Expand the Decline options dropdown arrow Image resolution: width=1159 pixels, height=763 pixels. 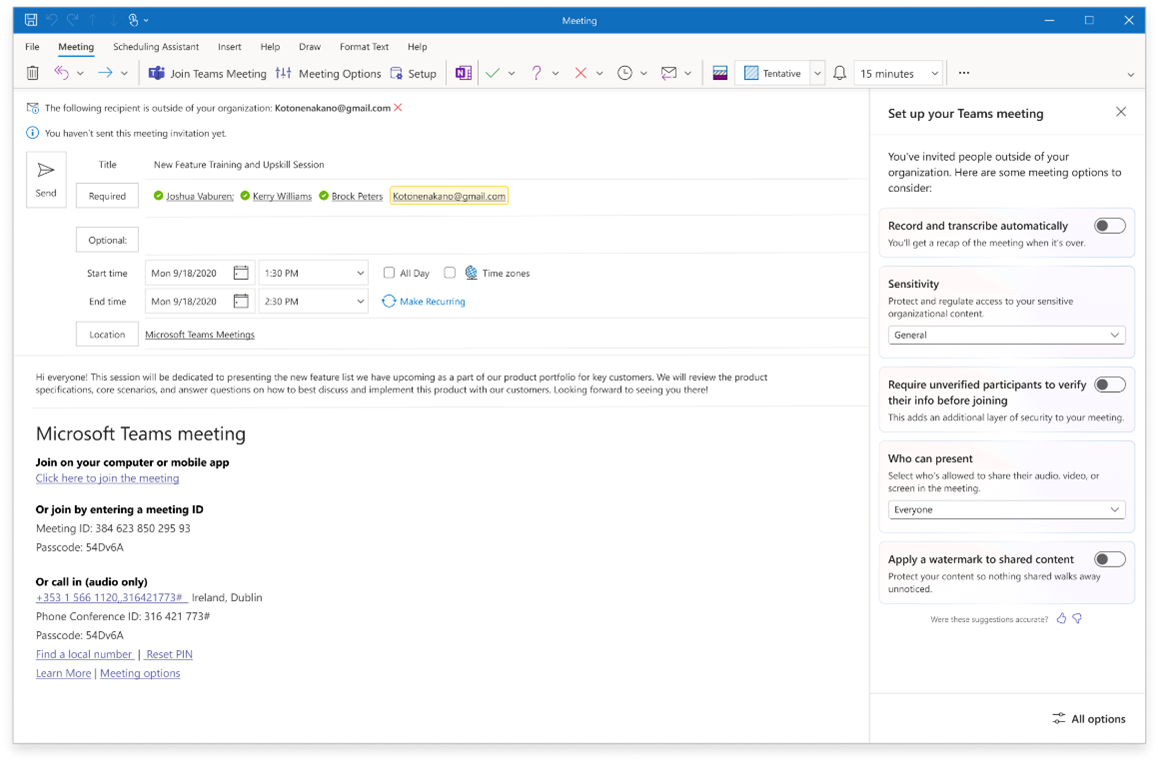tap(599, 73)
